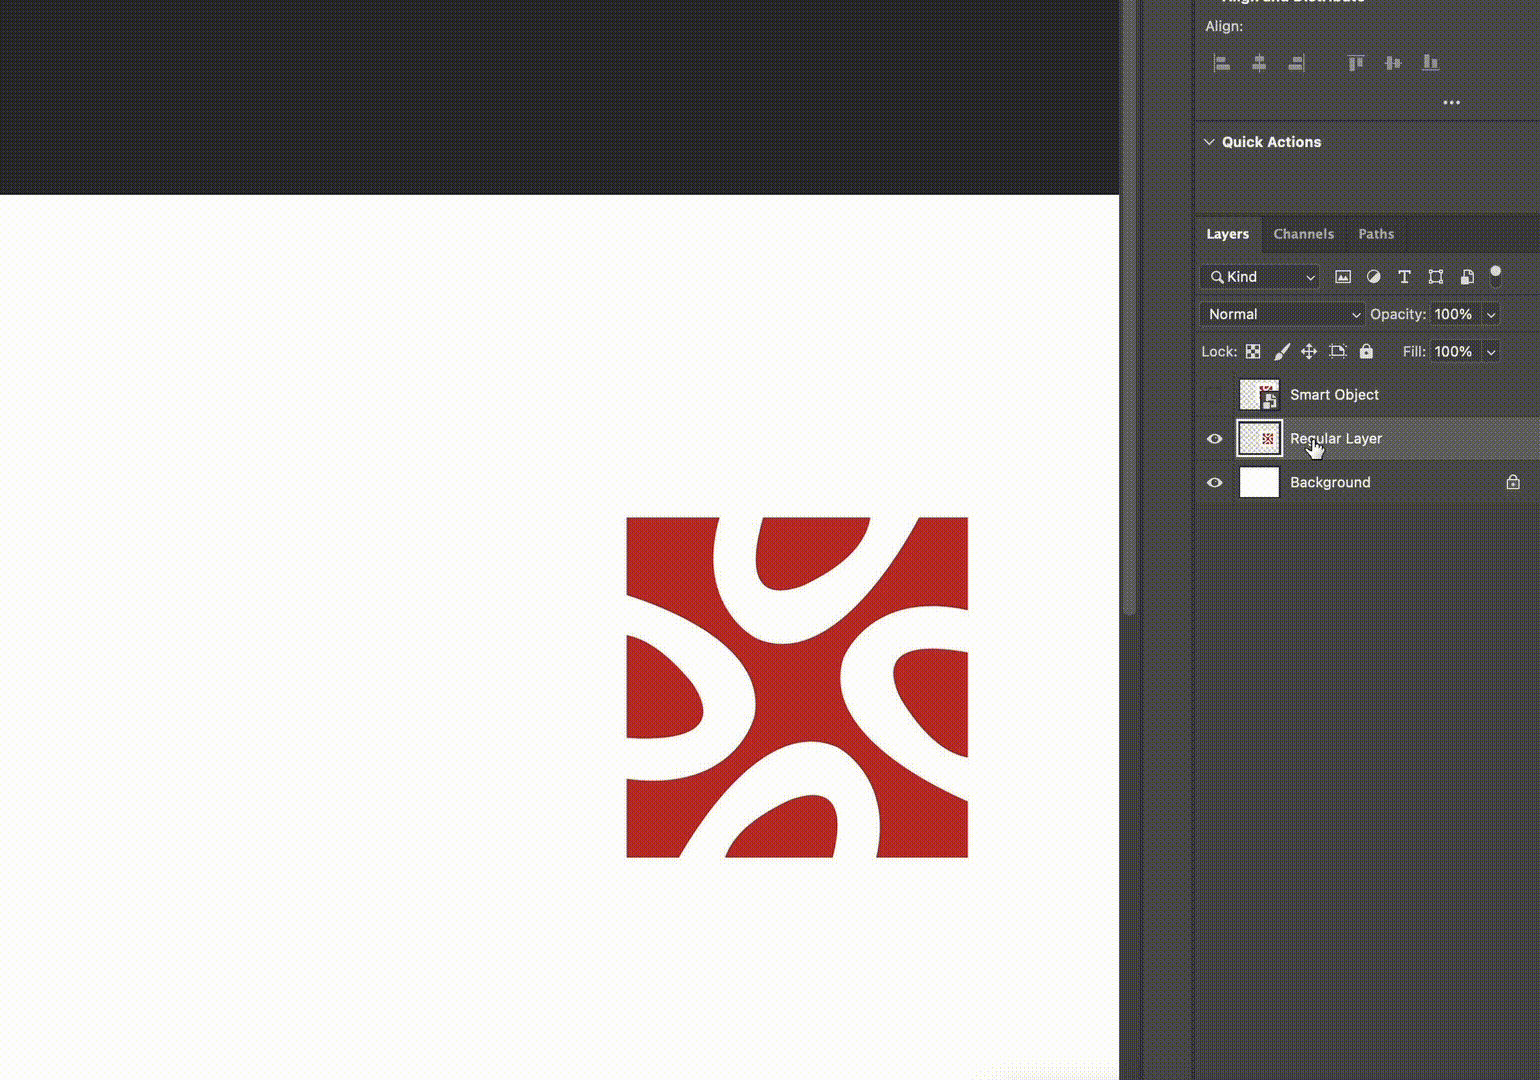1540x1080 pixels.
Task: Align top edges icon
Action: 1355,63
